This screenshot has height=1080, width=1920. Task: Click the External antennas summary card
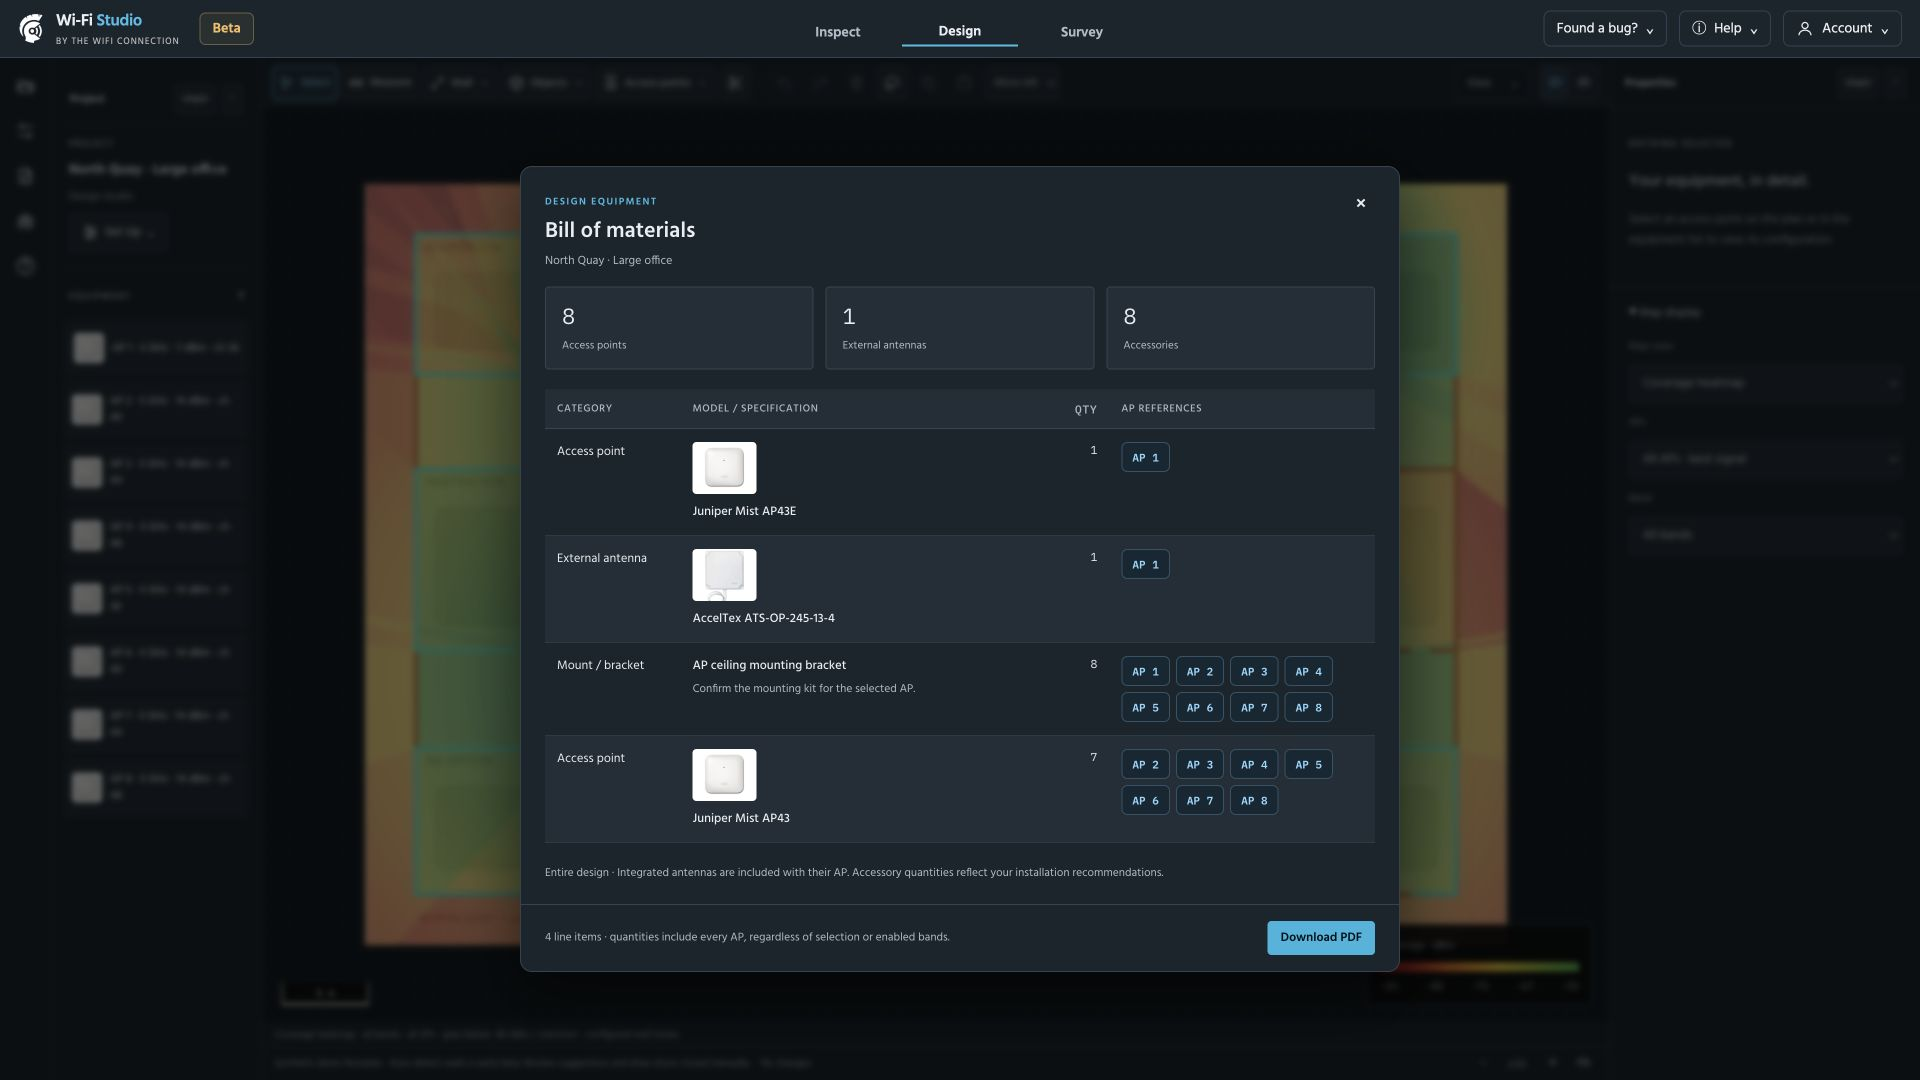click(959, 328)
